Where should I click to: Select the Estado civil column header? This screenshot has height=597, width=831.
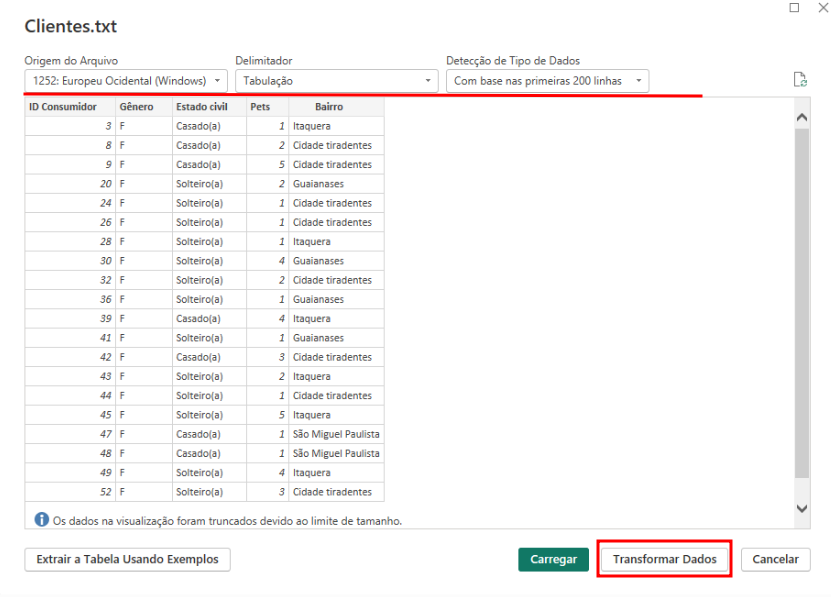203,106
